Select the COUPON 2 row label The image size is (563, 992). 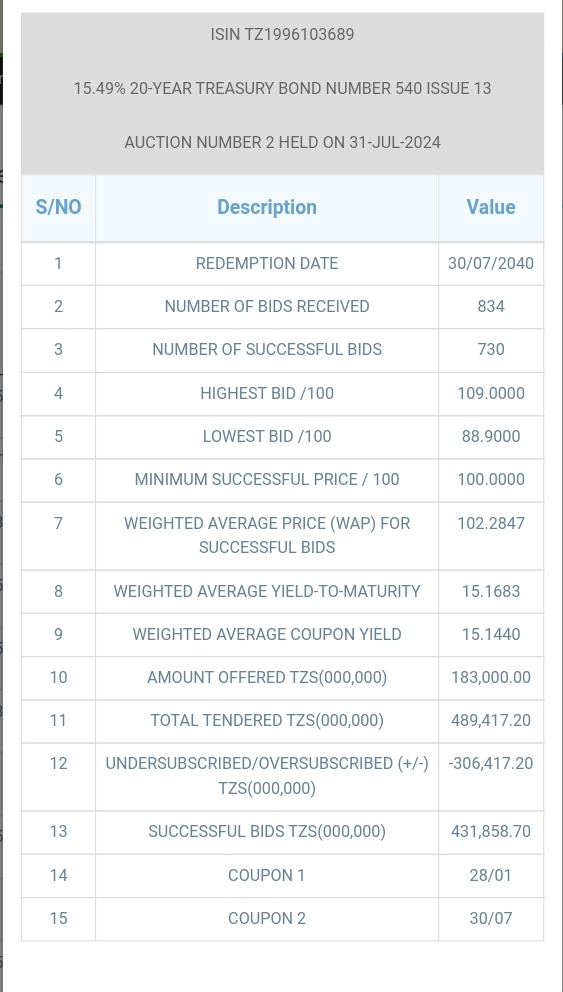click(267, 919)
